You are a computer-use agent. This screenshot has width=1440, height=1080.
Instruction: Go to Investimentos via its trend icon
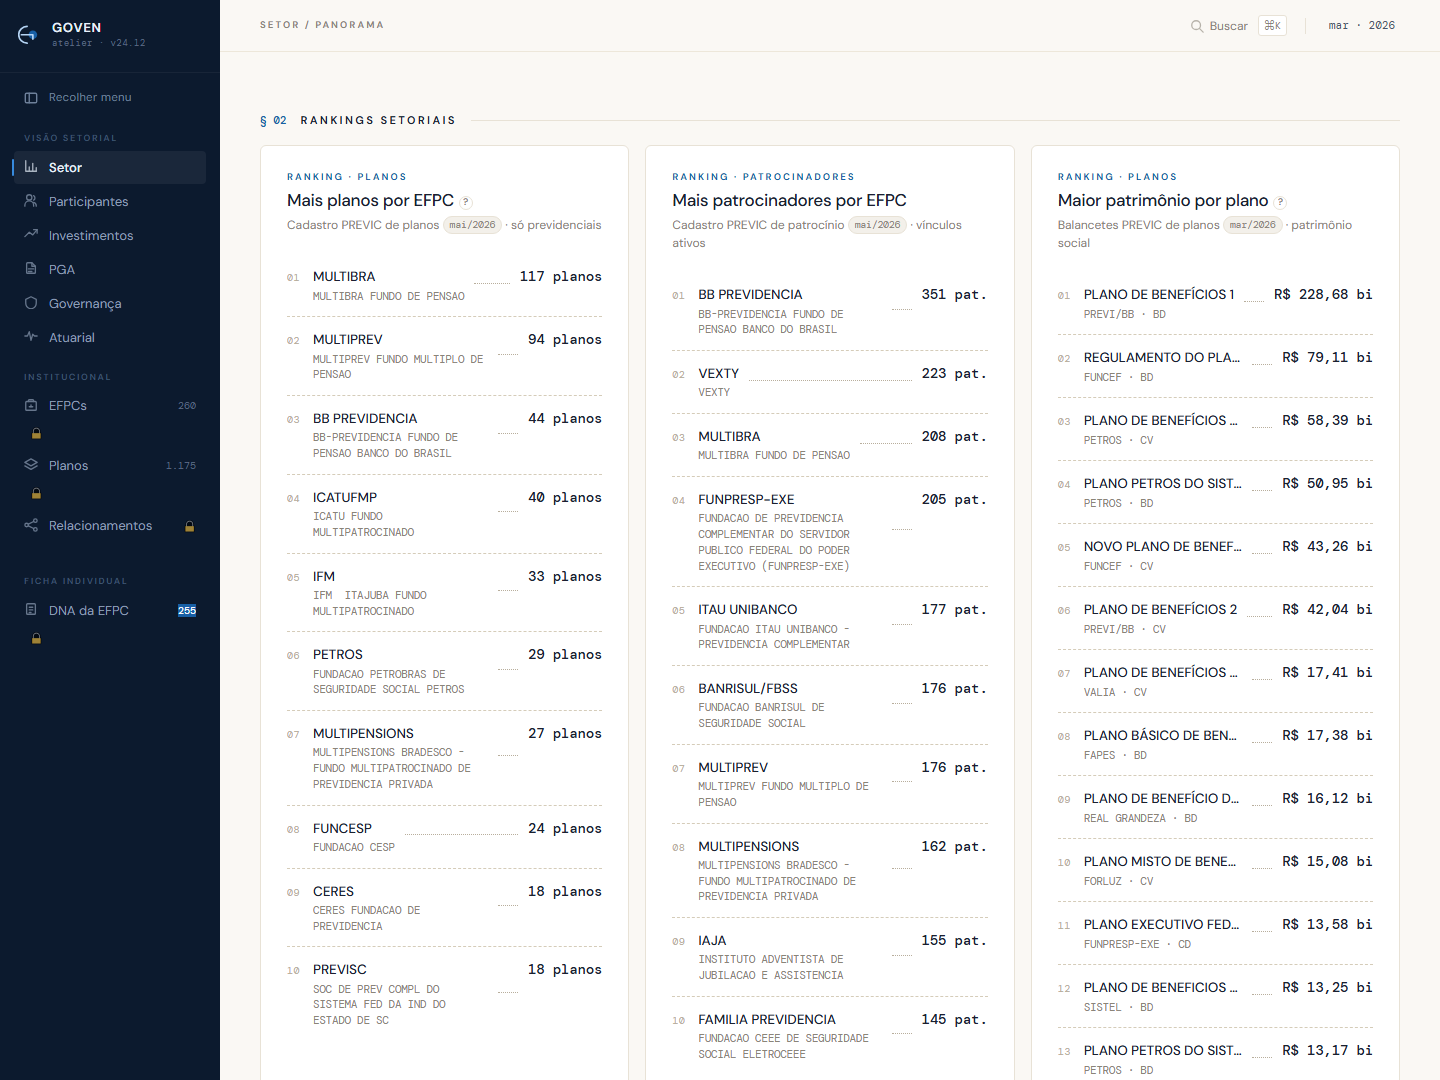click(x=31, y=235)
